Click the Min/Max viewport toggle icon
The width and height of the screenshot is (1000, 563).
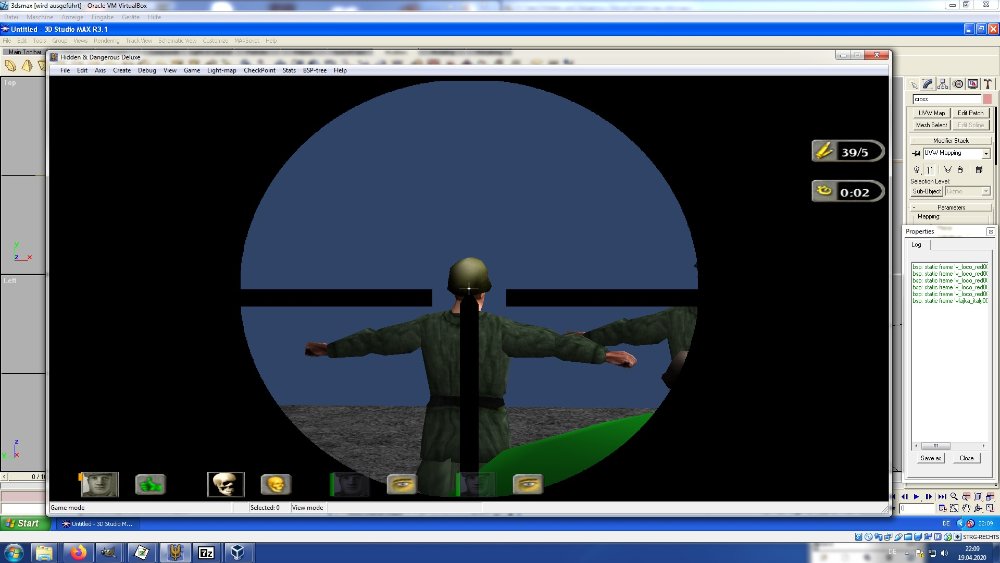click(x=990, y=508)
